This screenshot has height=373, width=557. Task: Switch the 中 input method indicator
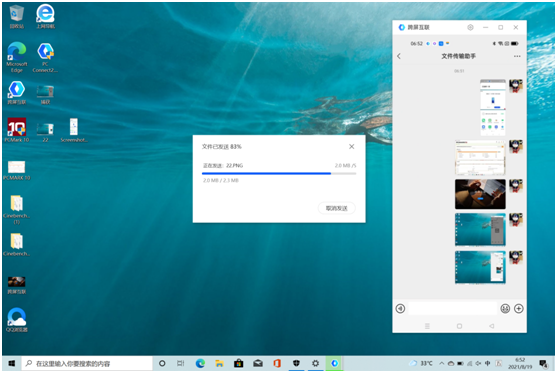click(x=487, y=363)
